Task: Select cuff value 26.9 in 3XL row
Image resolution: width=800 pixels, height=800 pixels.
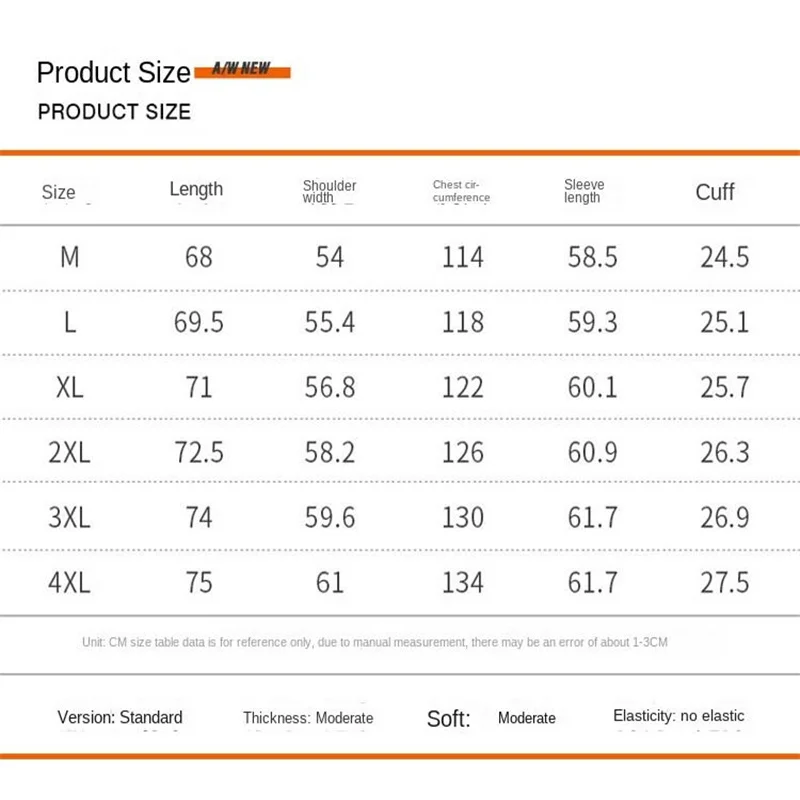Action: coord(724,517)
